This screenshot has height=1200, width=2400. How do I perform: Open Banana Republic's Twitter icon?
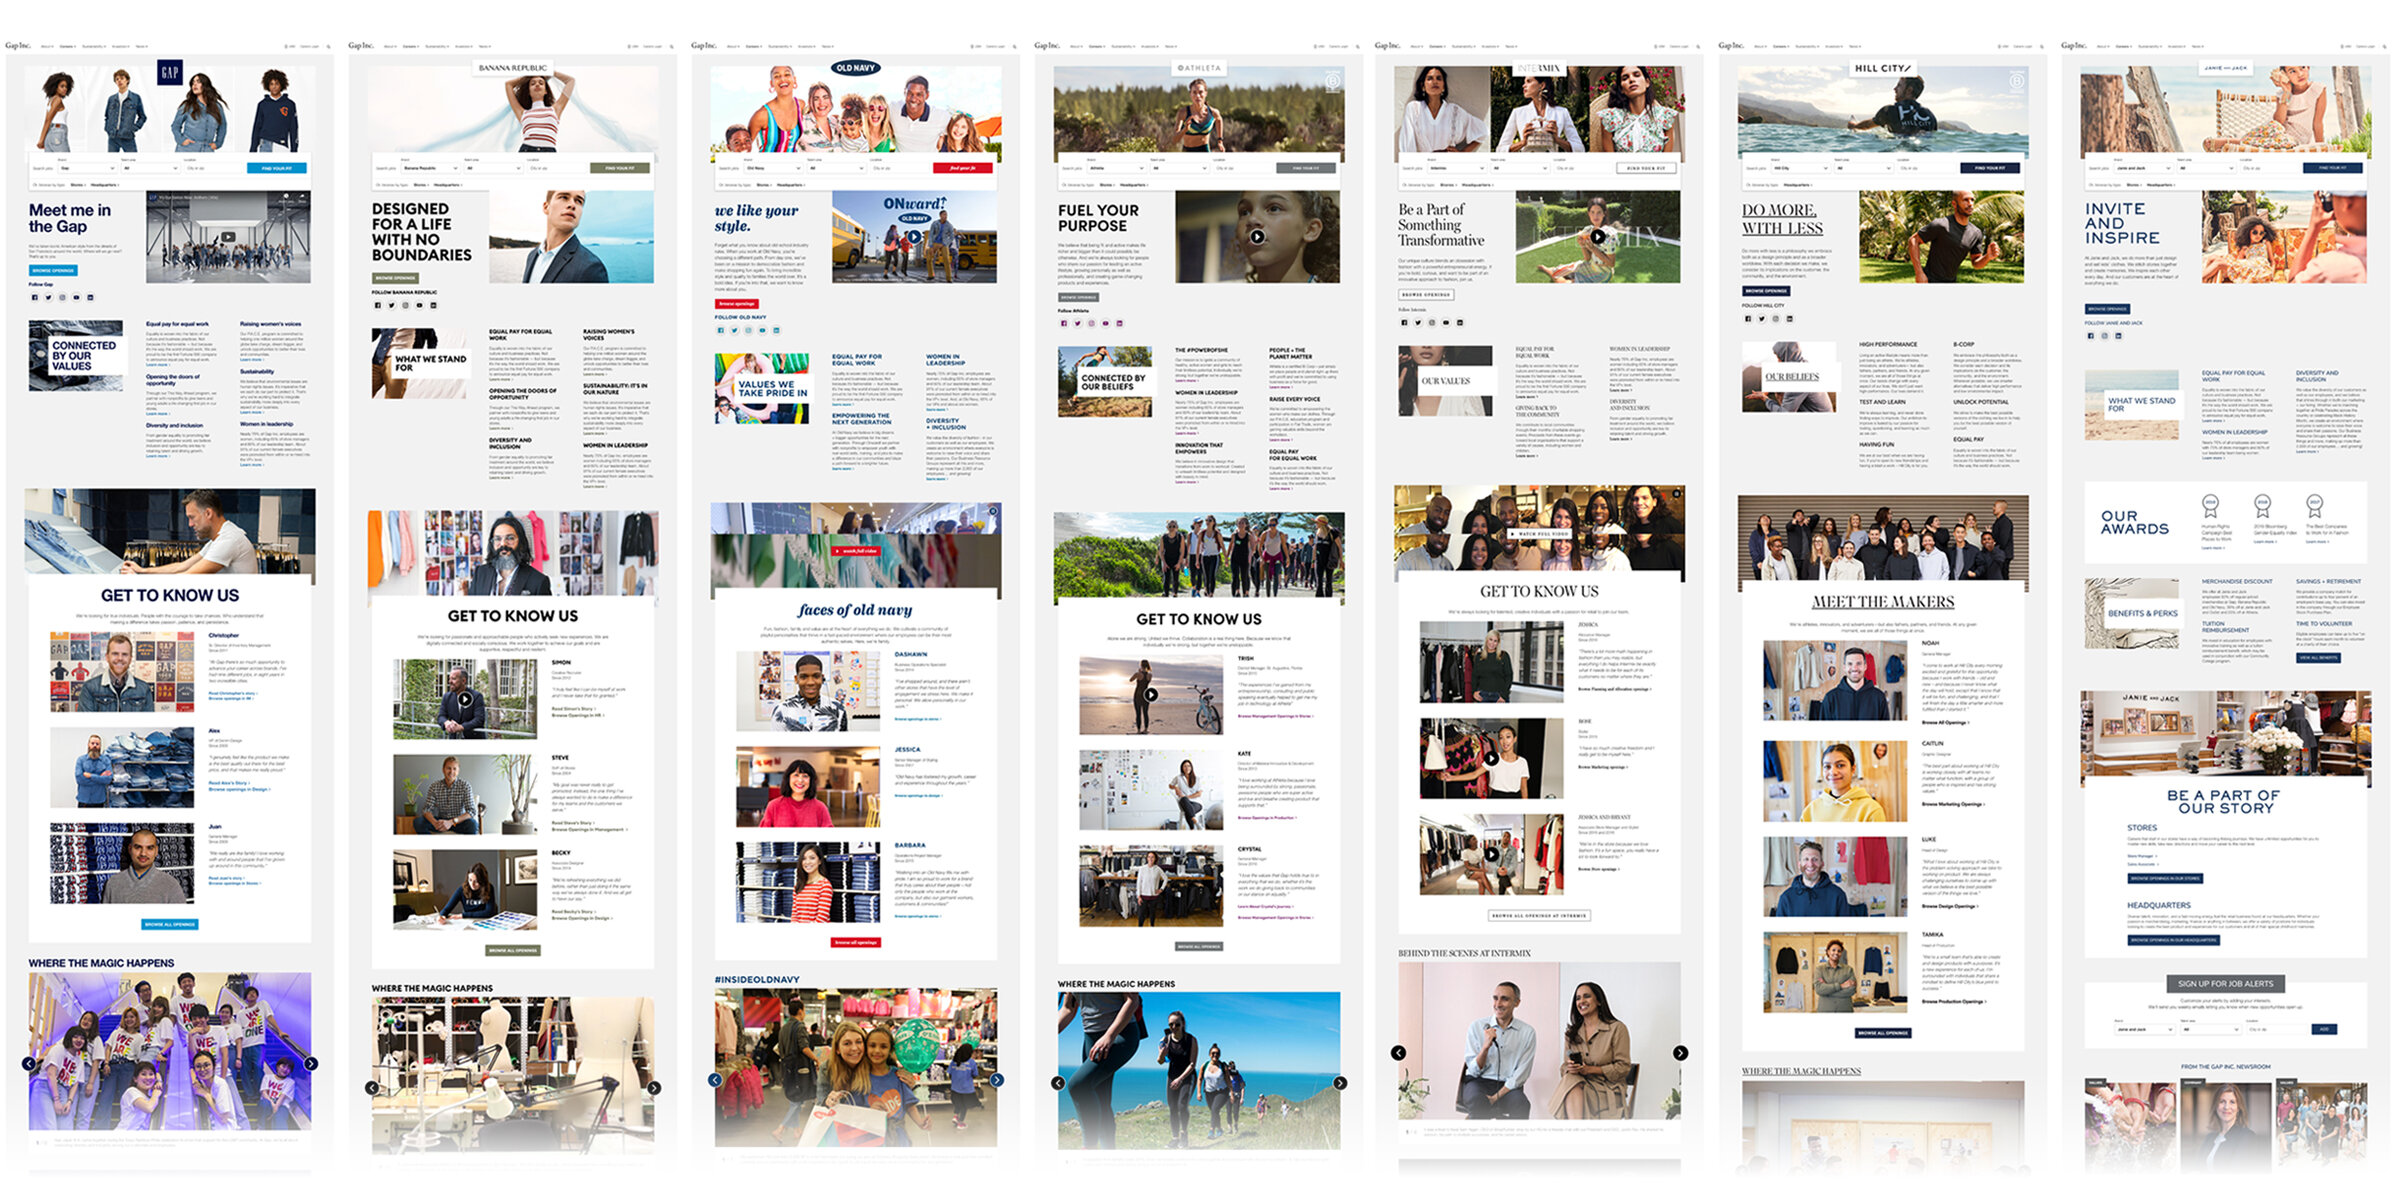pos(391,305)
